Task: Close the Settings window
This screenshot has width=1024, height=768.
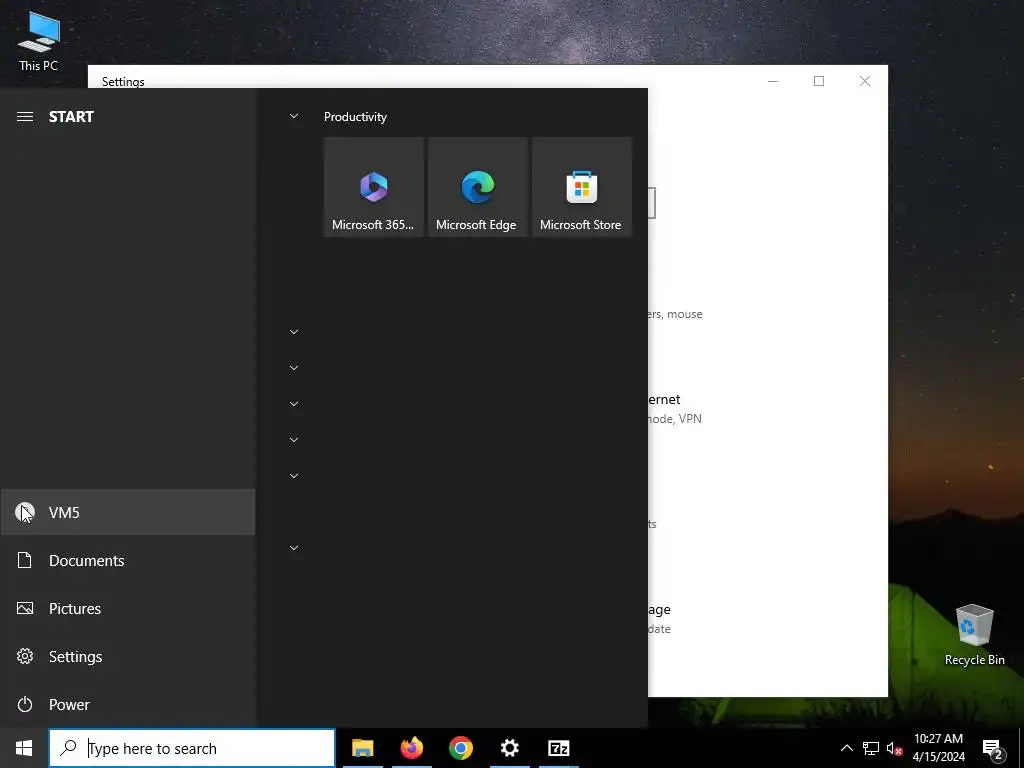Action: [x=865, y=81]
